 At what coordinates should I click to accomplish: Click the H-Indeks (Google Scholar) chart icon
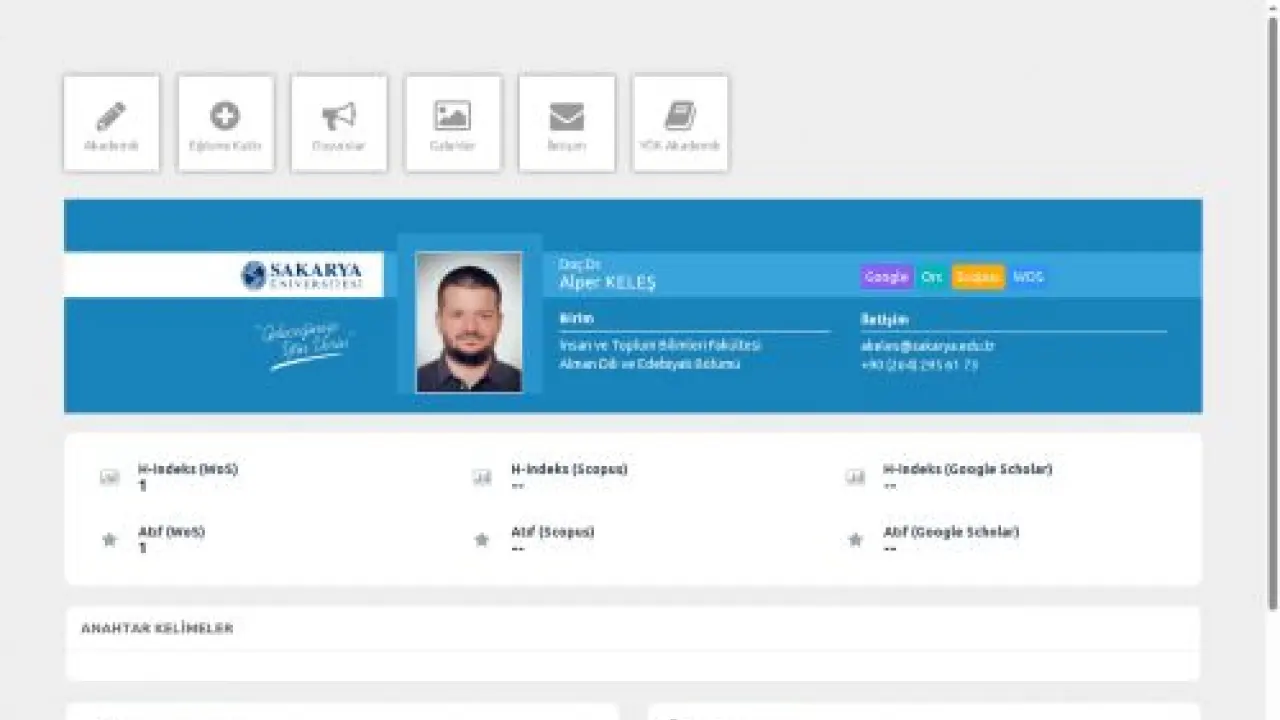(x=855, y=477)
